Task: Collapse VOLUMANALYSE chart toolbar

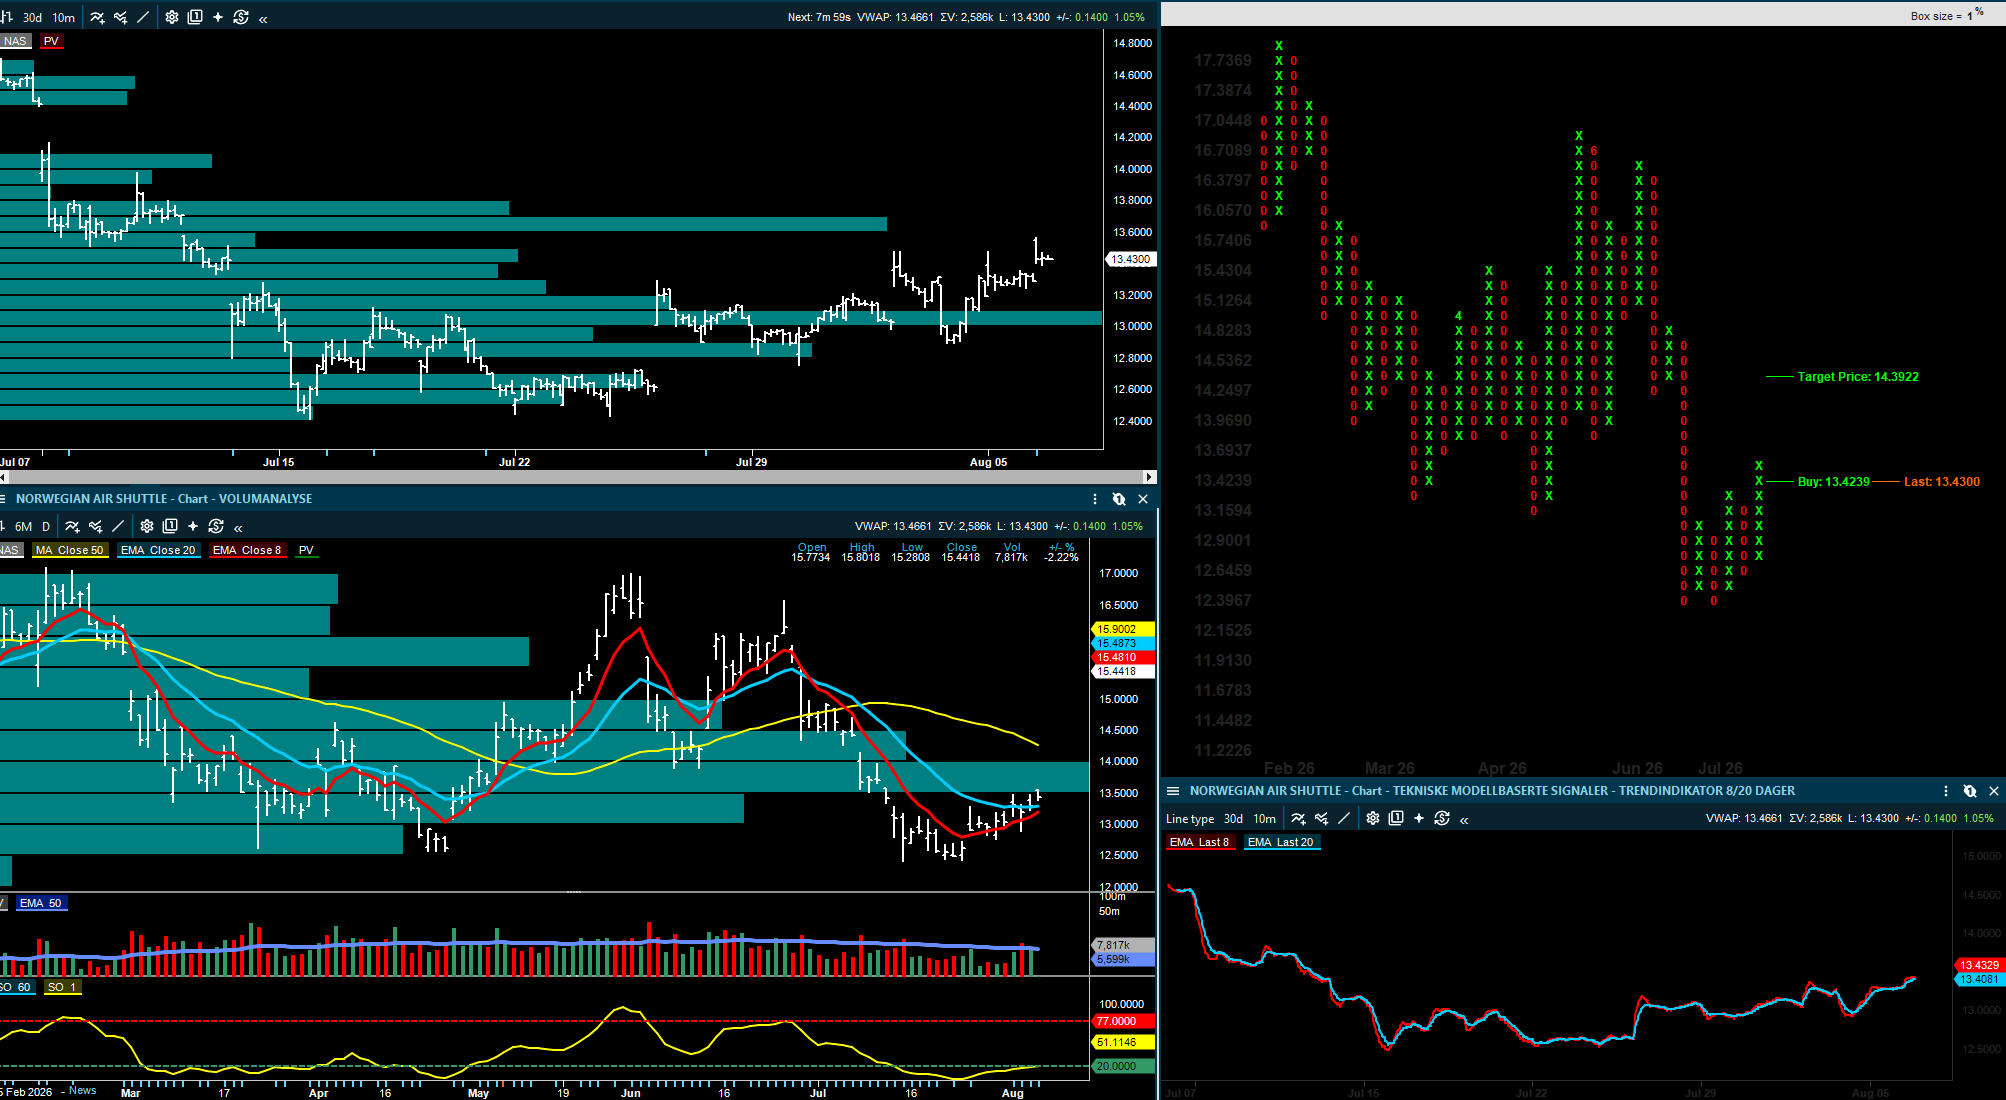Action: coord(238,527)
